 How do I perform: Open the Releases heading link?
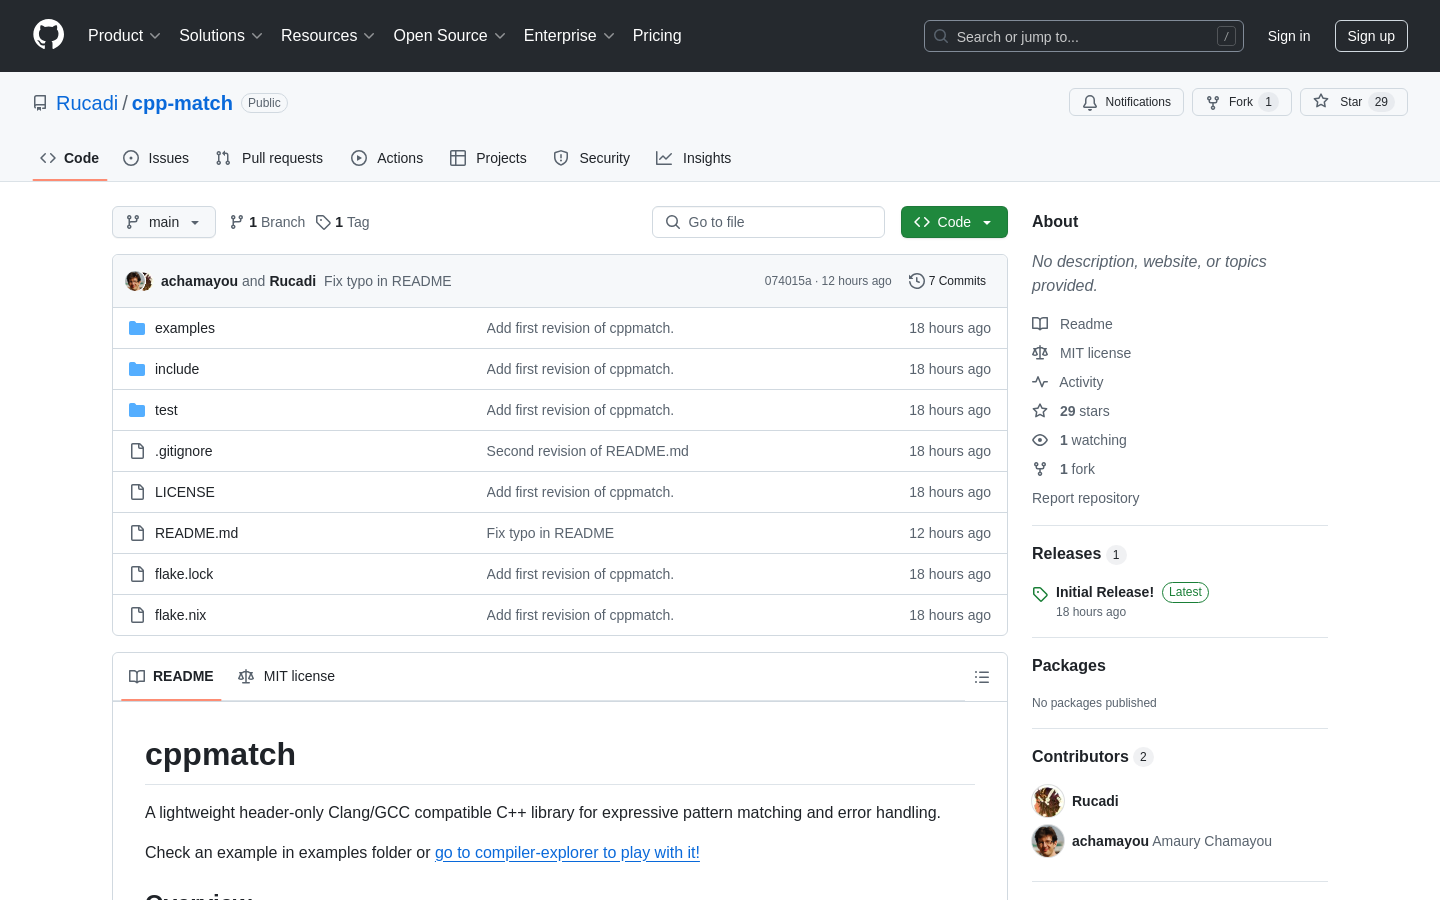click(1078, 554)
